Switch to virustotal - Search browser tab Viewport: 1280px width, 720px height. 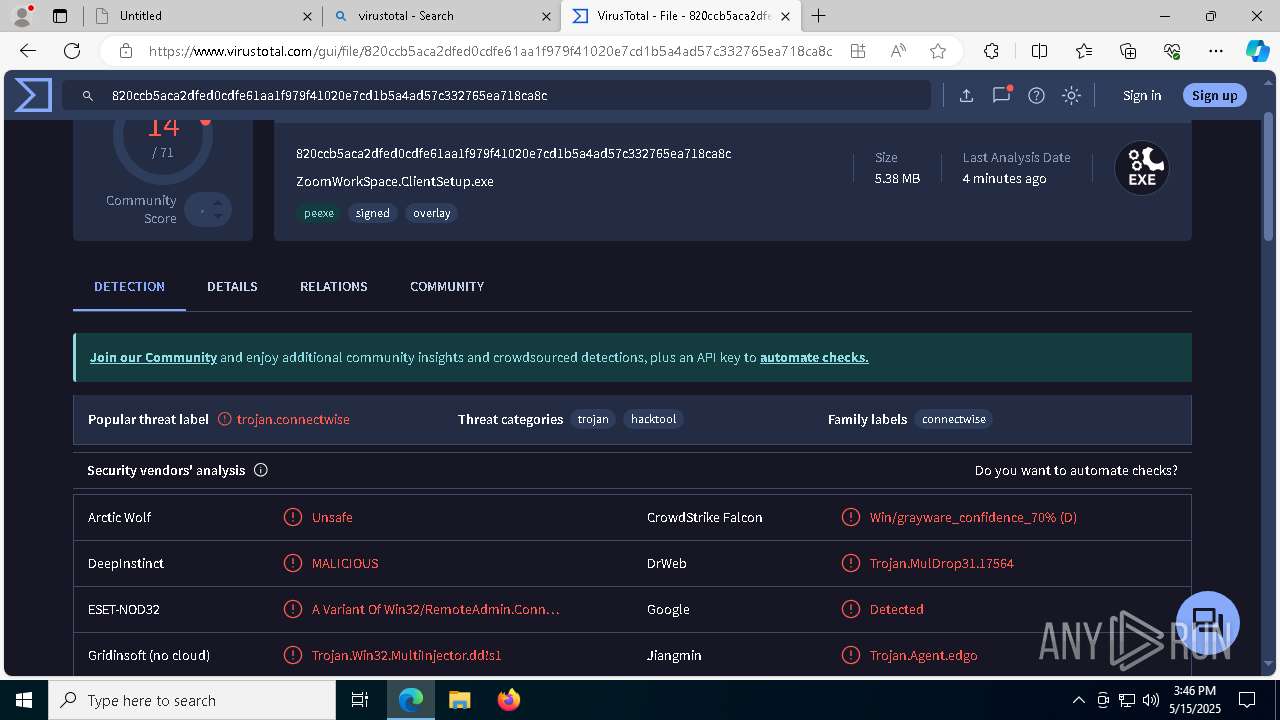tap(440, 16)
